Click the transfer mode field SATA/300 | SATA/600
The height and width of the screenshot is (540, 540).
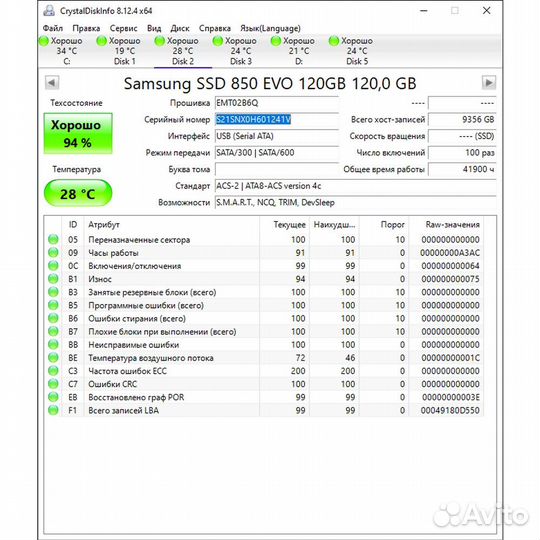[x=277, y=153]
